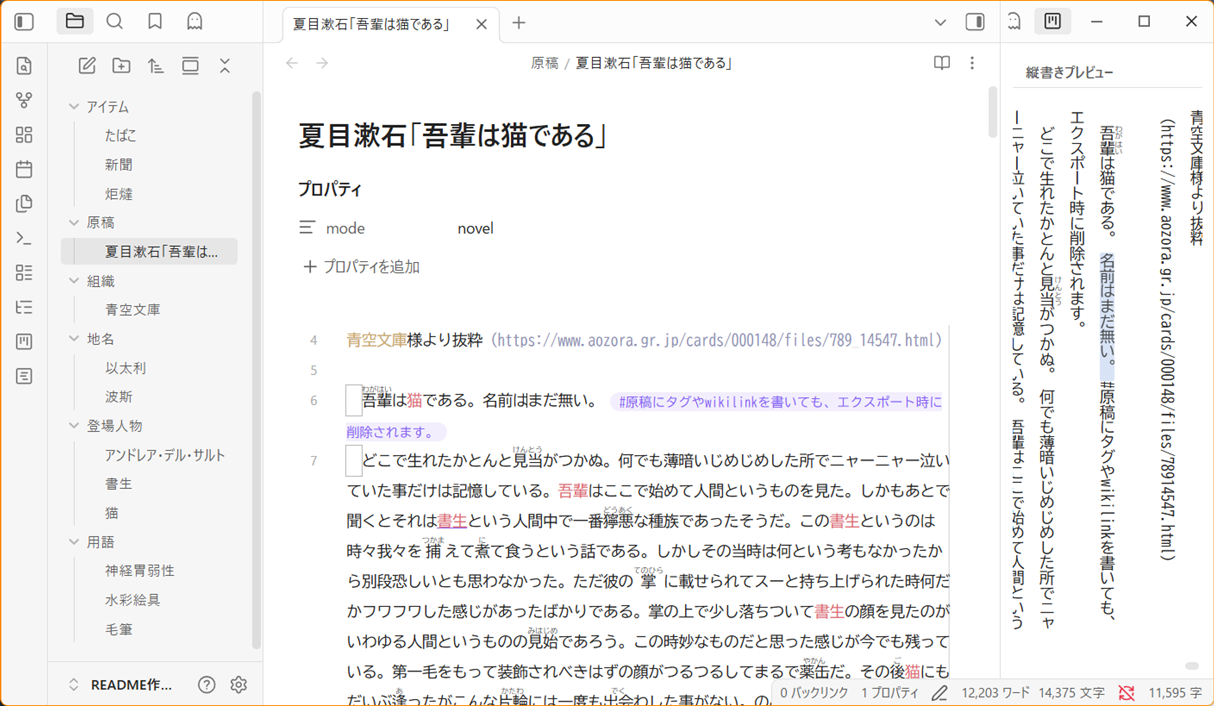Open the file explorer folder tab
The image size is (1214, 706).
(x=75, y=21)
